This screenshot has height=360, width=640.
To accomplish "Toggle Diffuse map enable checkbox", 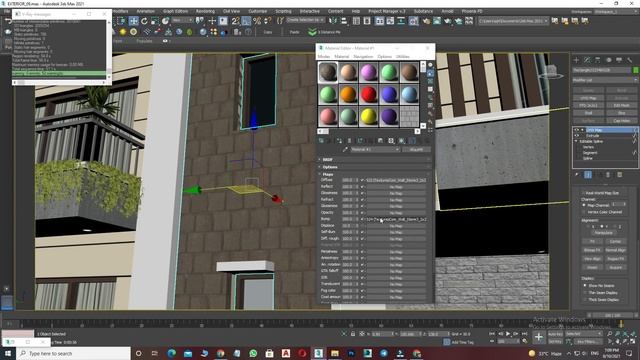I will tap(362, 180).
